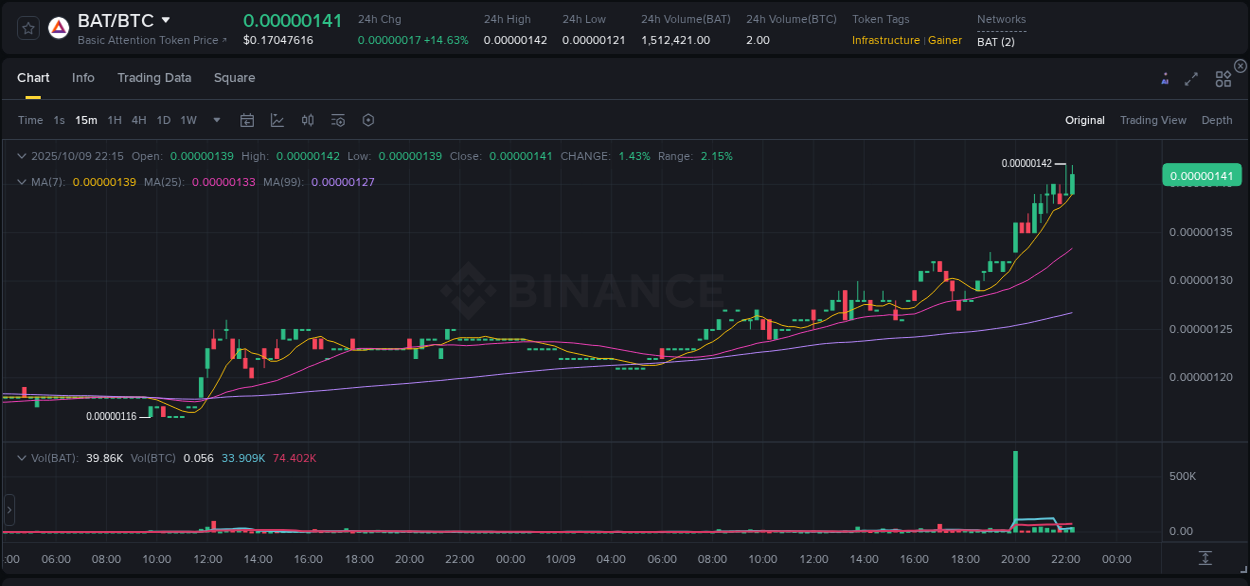Open the extra timeframes dropdown arrow
Image resolution: width=1250 pixels, height=586 pixels.
215,120
